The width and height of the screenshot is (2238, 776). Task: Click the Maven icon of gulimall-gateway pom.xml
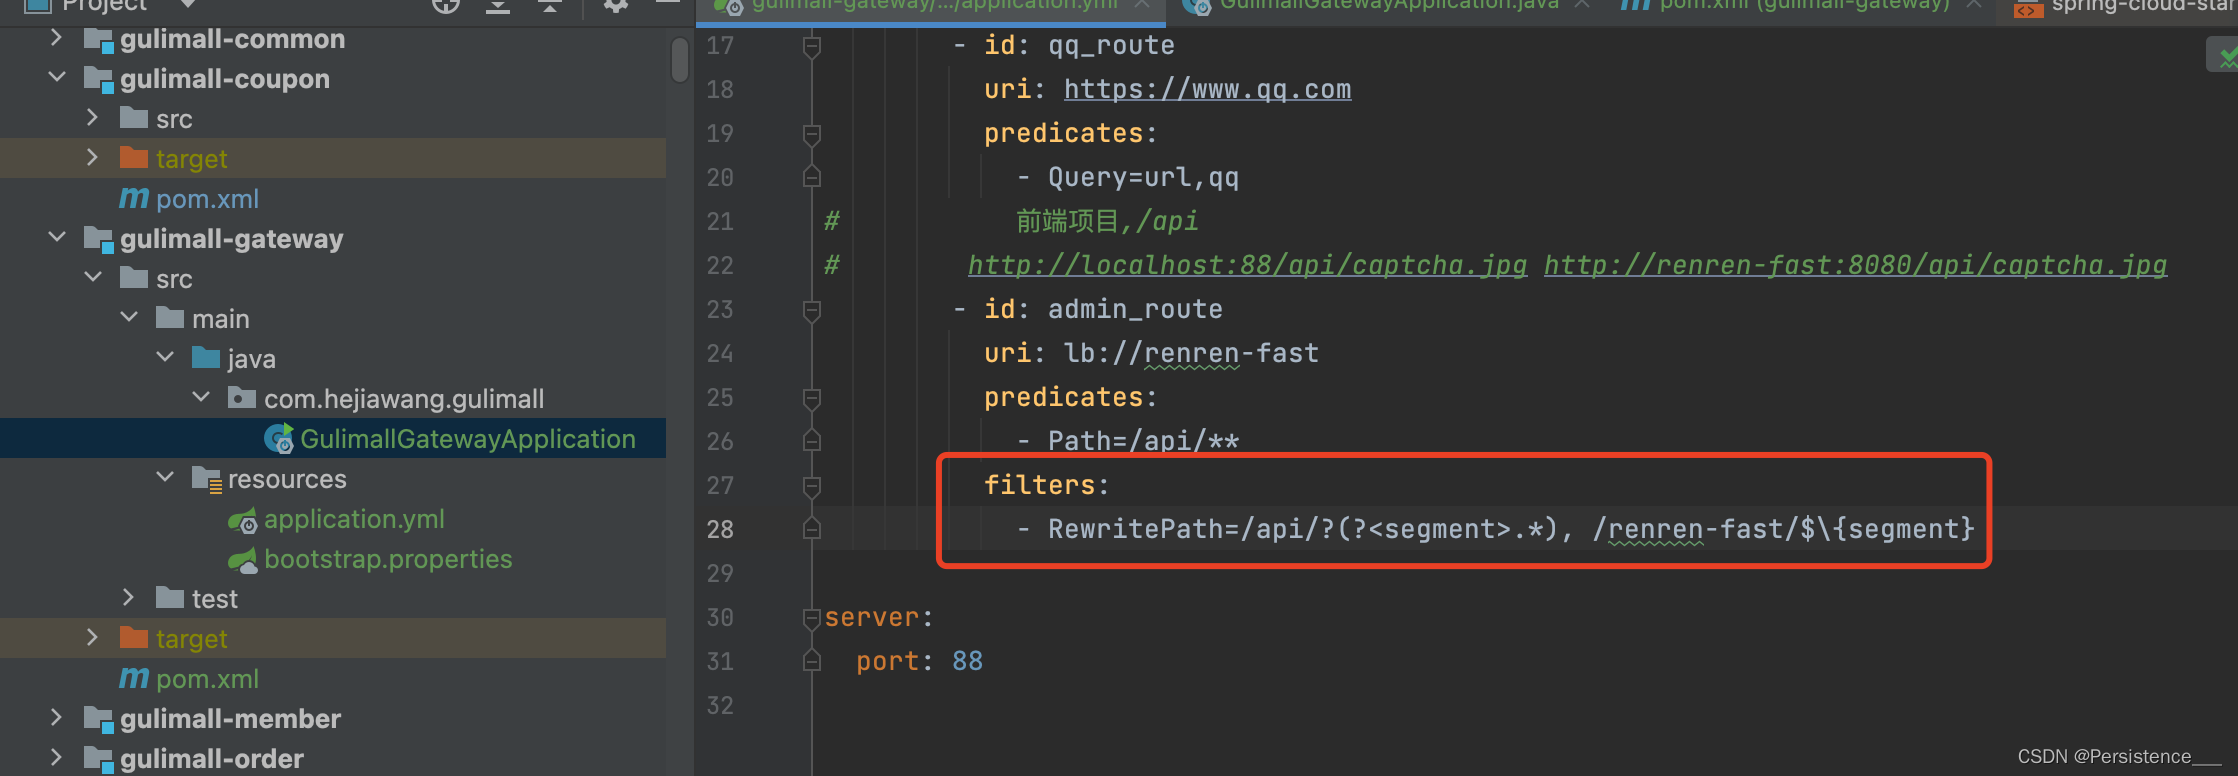coord(134,678)
